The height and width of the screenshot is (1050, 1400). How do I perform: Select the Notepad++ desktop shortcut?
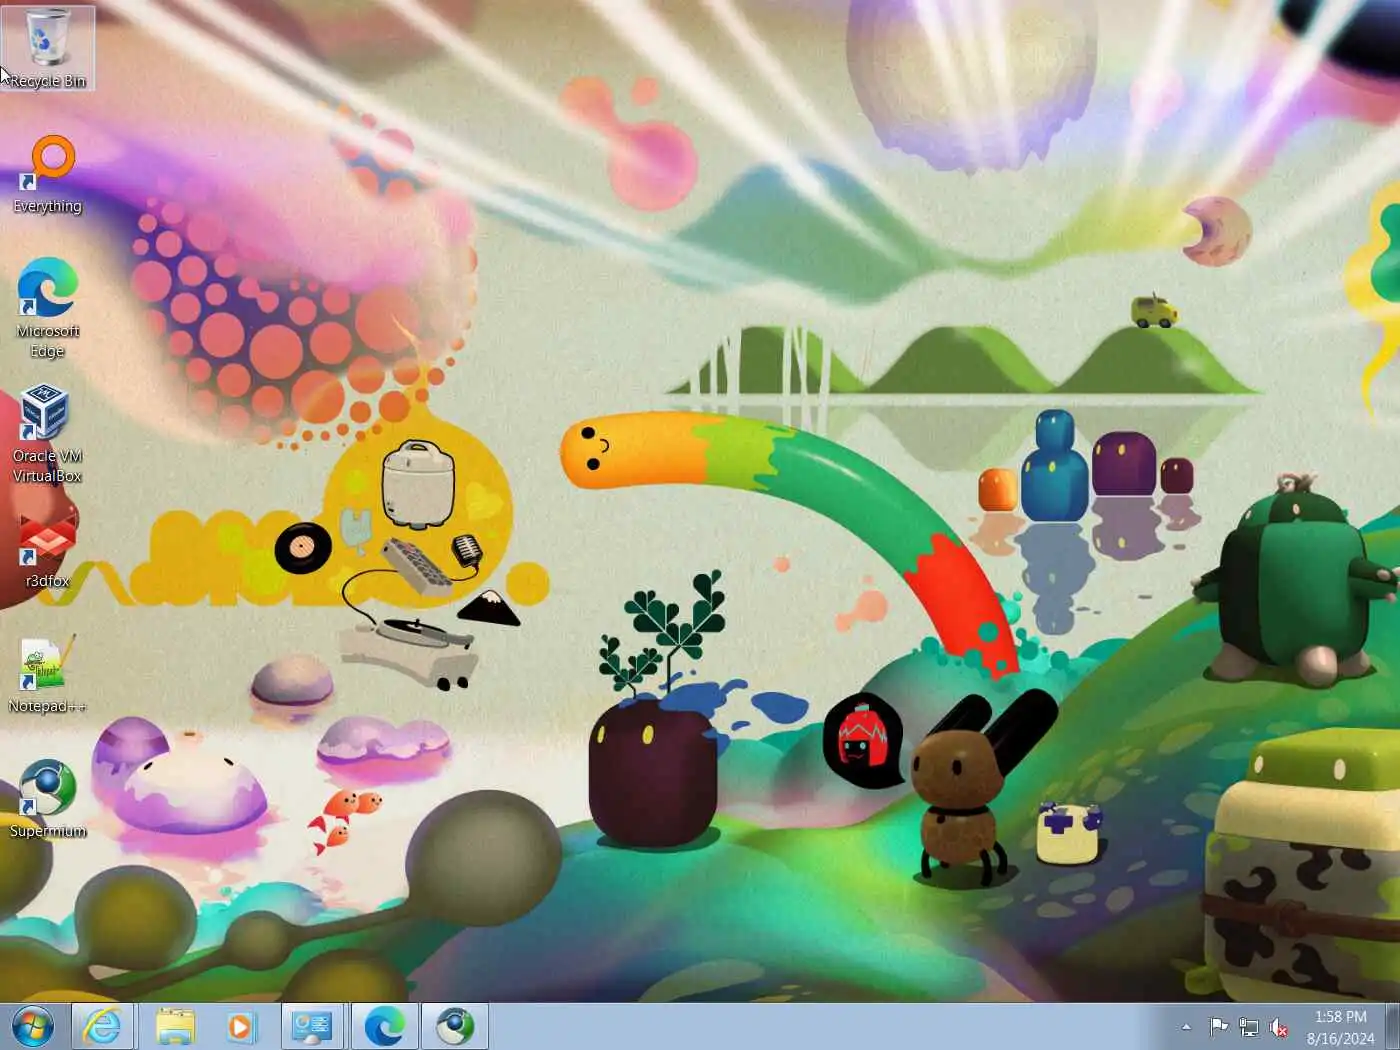(47, 675)
